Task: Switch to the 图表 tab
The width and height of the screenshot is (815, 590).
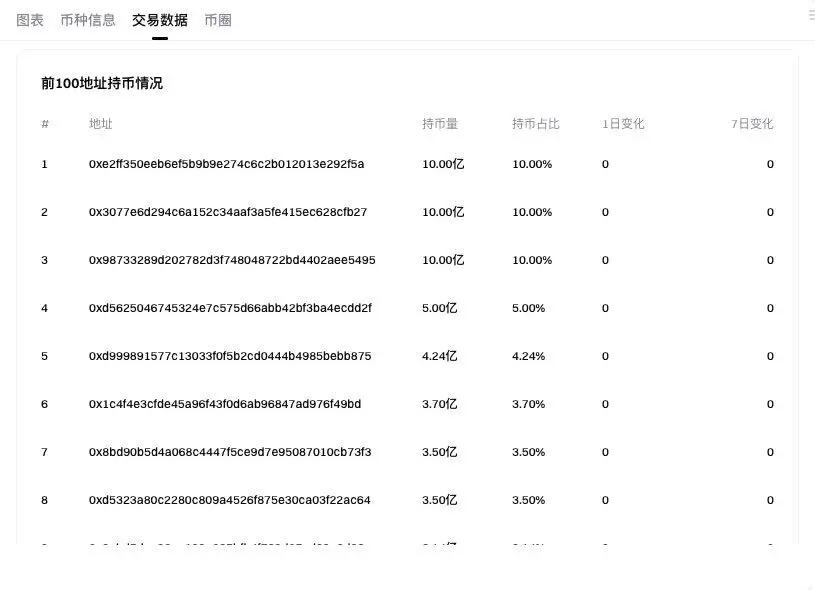Action: (x=30, y=20)
